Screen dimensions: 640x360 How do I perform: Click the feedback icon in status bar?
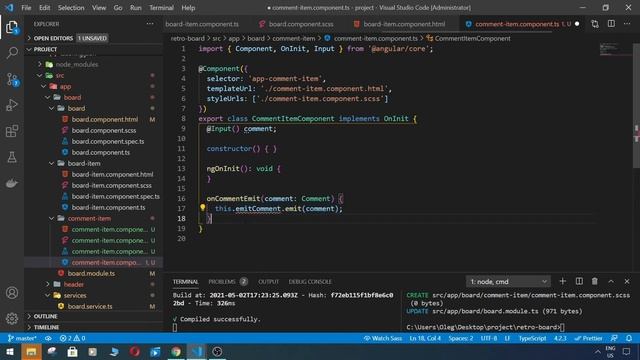[x=614, y=338]
